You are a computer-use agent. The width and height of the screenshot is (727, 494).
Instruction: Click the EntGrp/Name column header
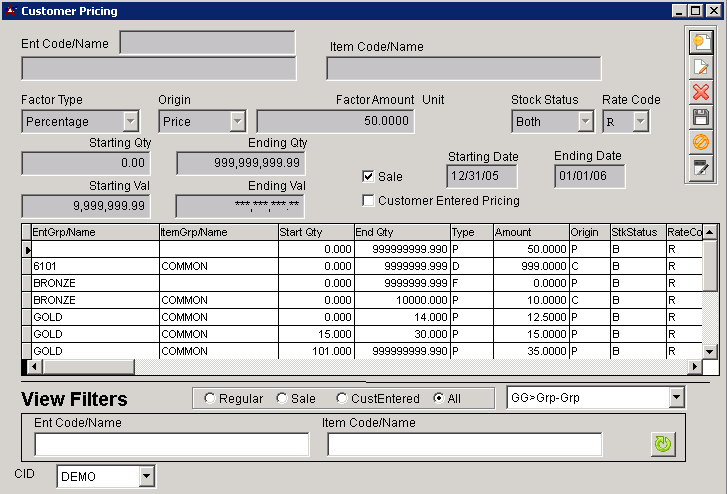tap(94, 232)
